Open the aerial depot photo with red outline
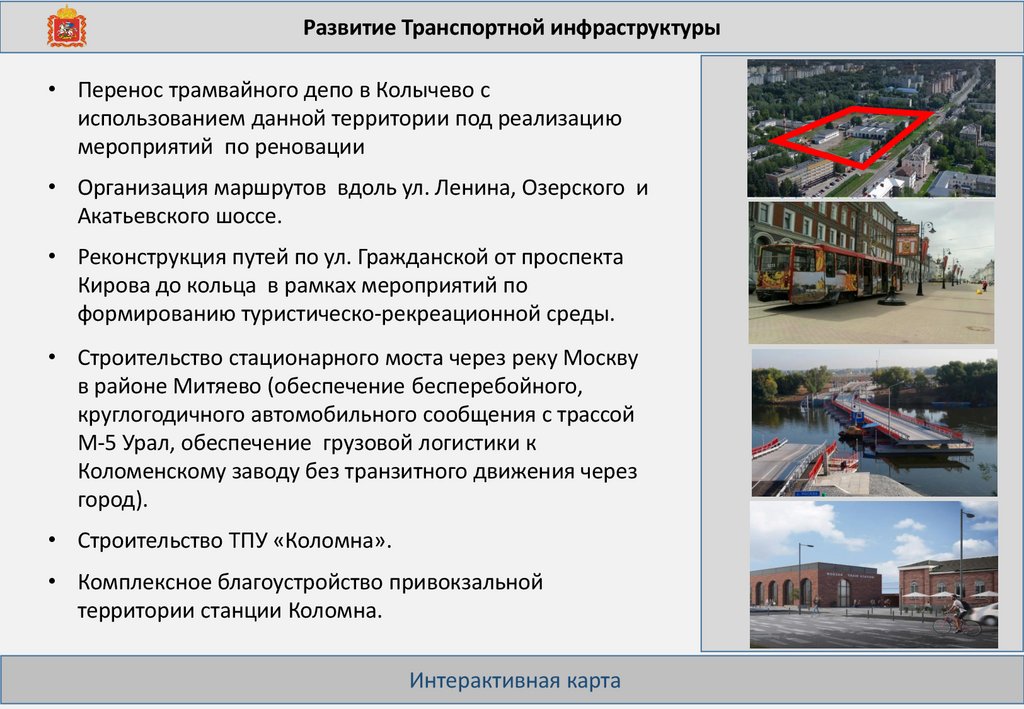Viewport: 1024px width, 709px height. pyautogui.click(x=871, y=128)
